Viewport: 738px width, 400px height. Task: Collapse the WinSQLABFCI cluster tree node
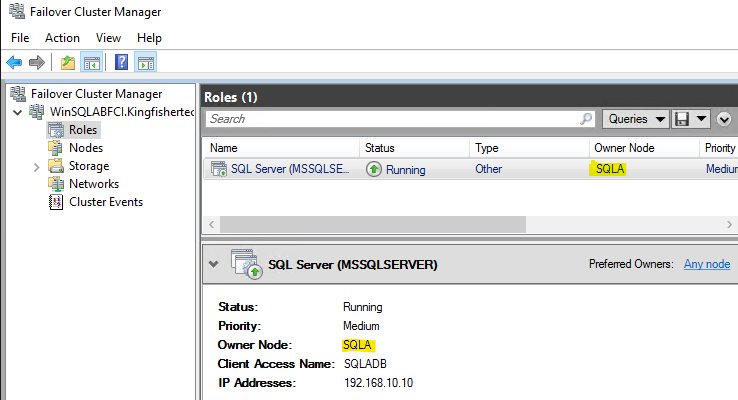click(x=18, y=112)
